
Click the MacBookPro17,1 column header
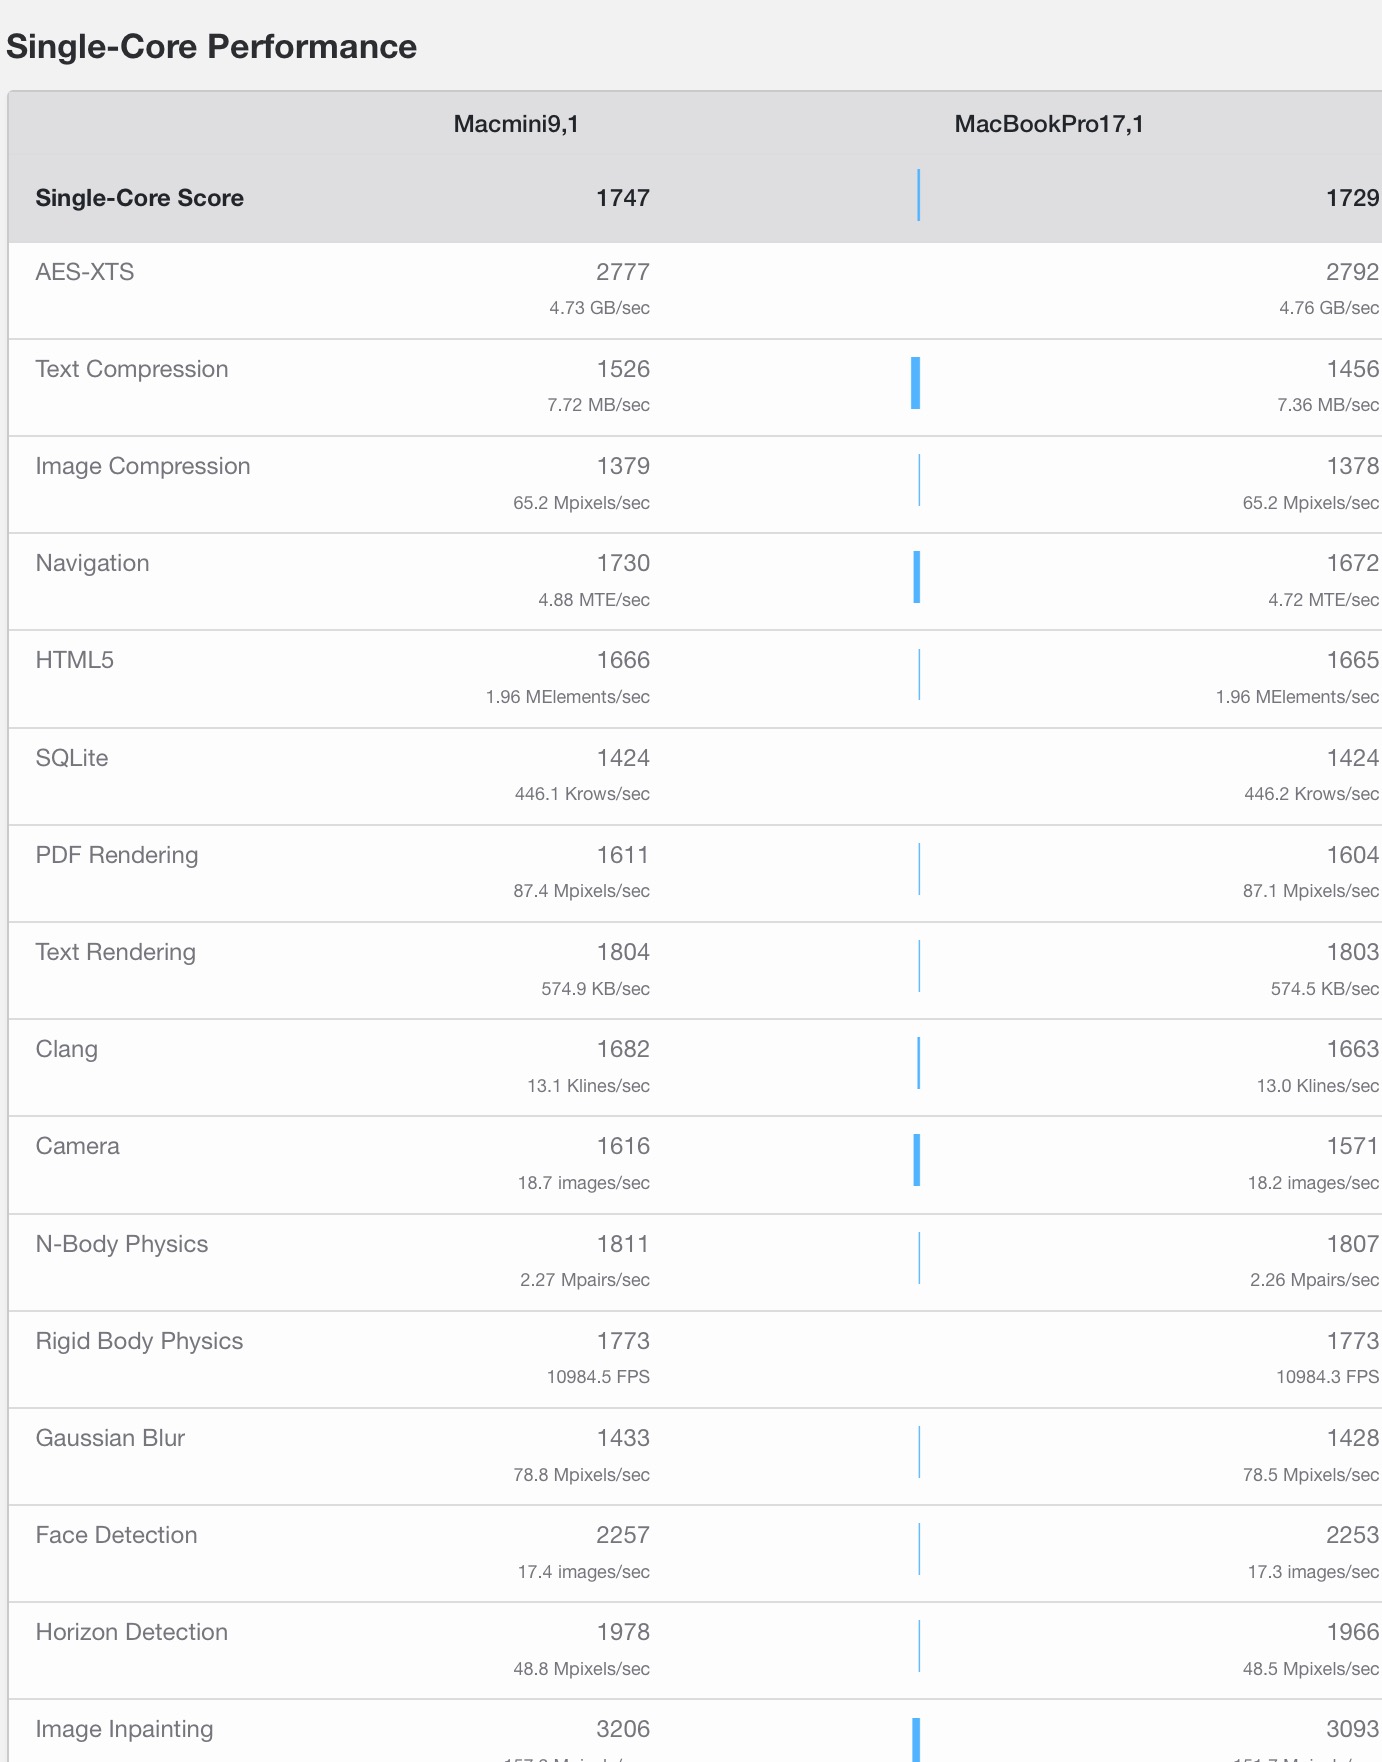(x=1049, y=124)
